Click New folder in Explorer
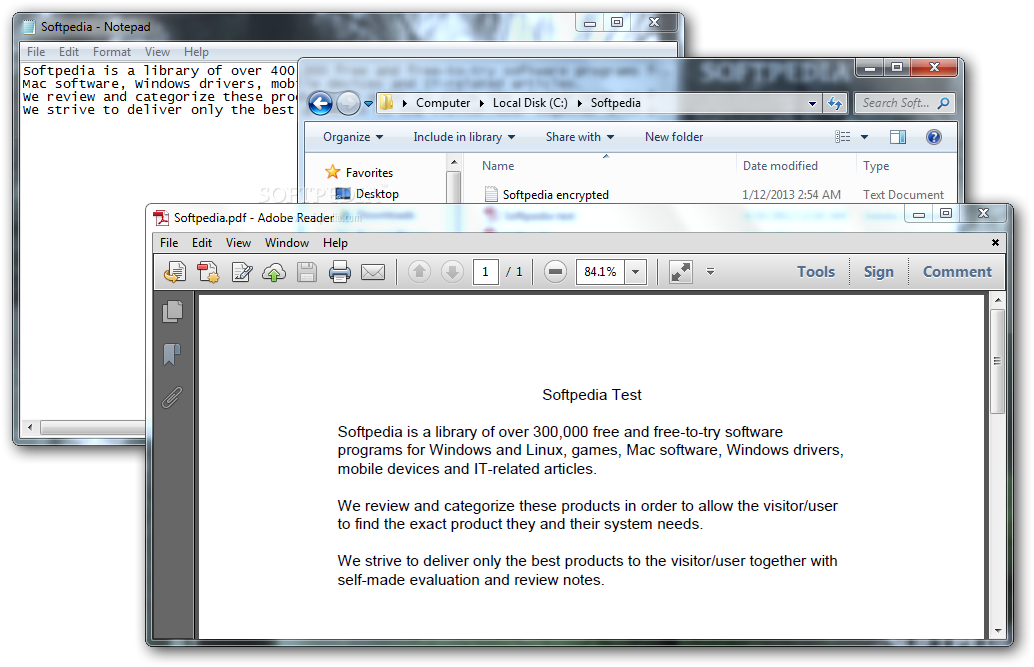The width and height of the screenshot is (1034, 667). click(674, 137)
